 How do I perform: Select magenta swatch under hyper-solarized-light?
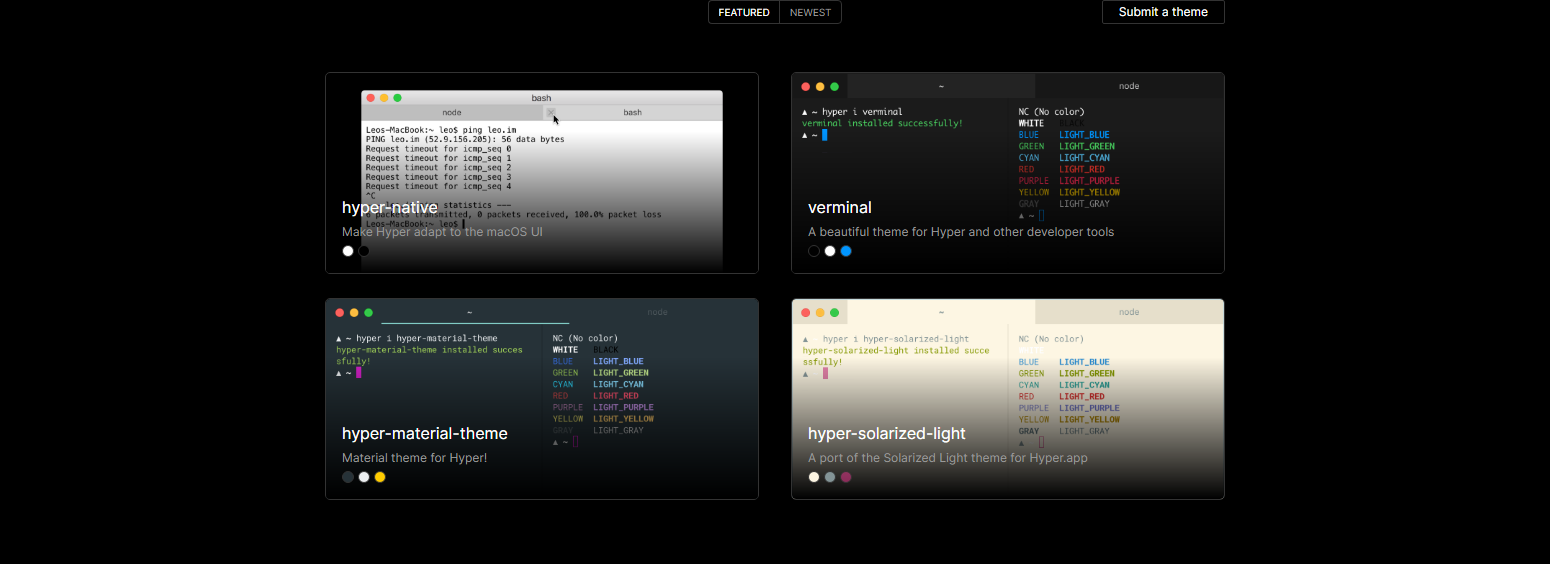tap(846, 477)
